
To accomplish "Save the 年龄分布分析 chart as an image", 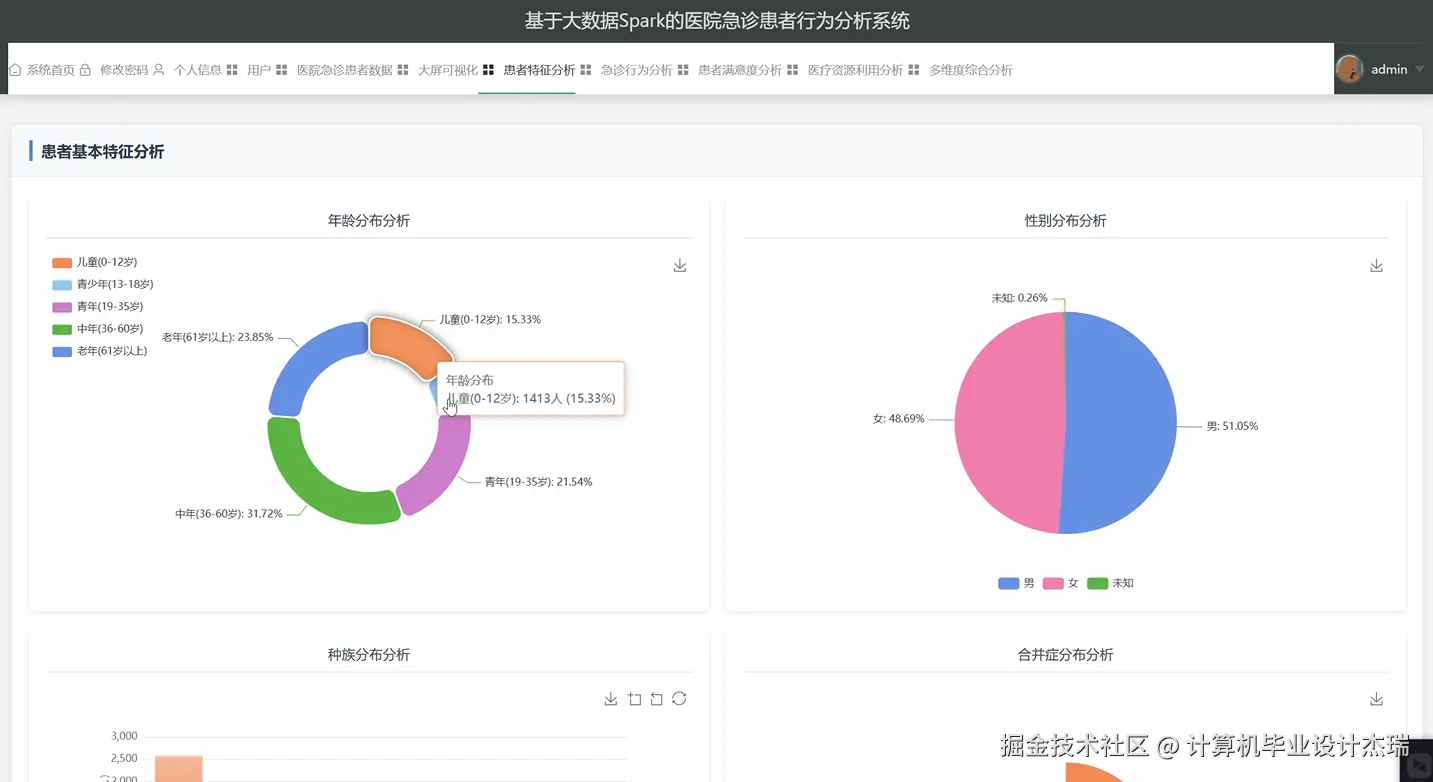I will 679,265.
